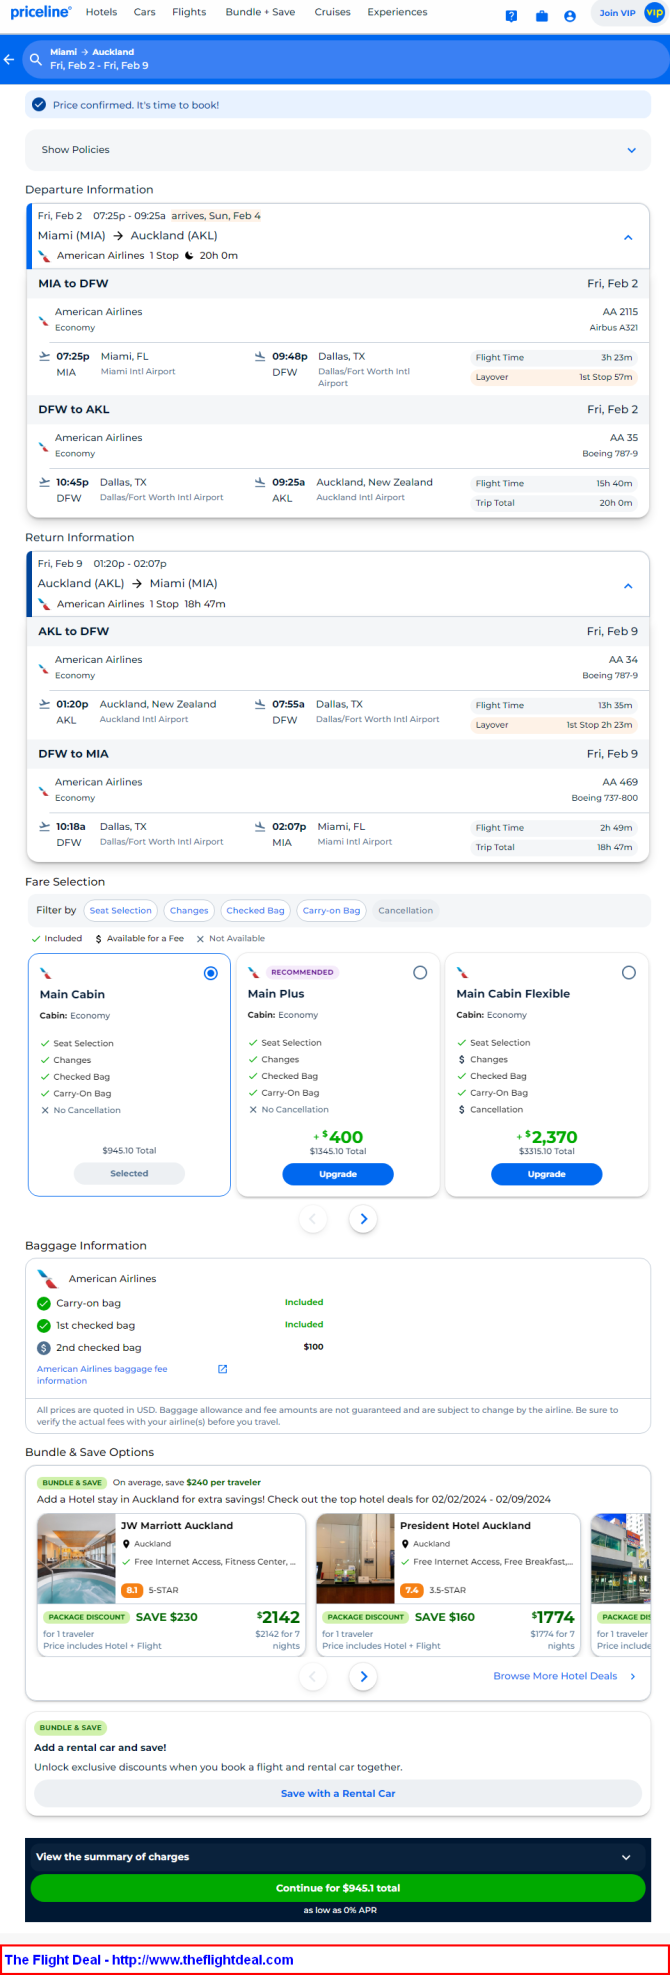Collapse the return flight details chevron

pos(628,585)
